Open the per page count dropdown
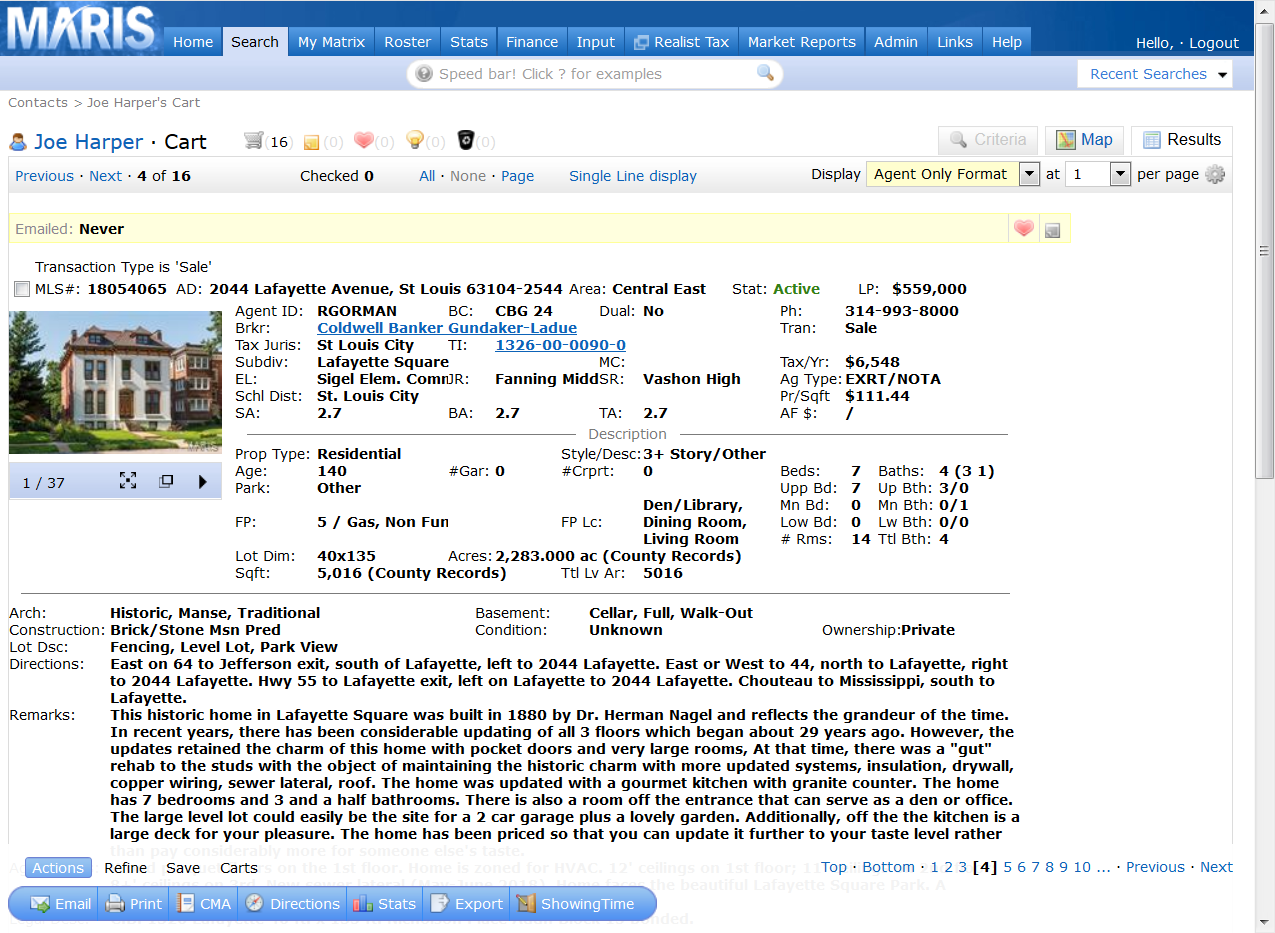Image resolution: width=1275 pixels, height=933 pixels. click(1119, 174)
